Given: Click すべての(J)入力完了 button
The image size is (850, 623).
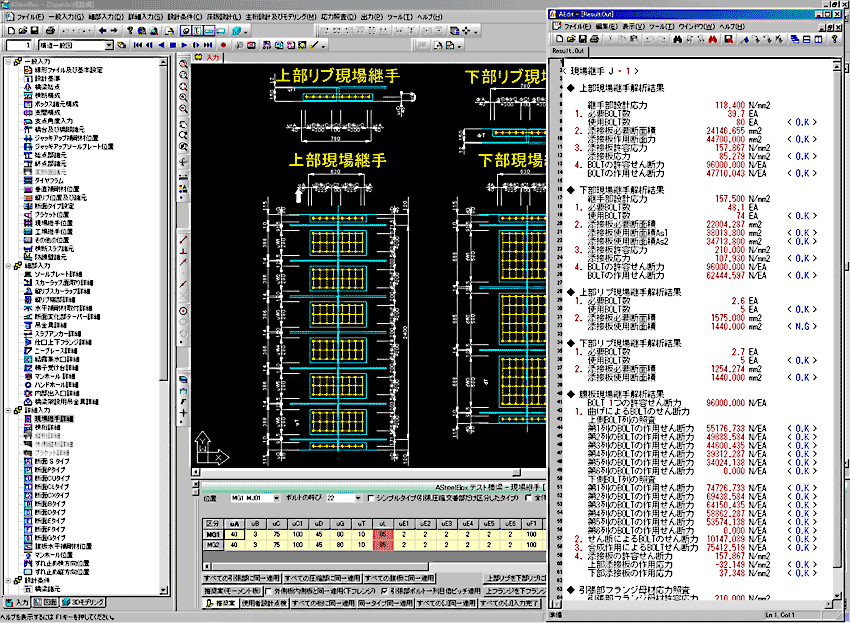Looking at the screenshot, I should coord(509,603).
